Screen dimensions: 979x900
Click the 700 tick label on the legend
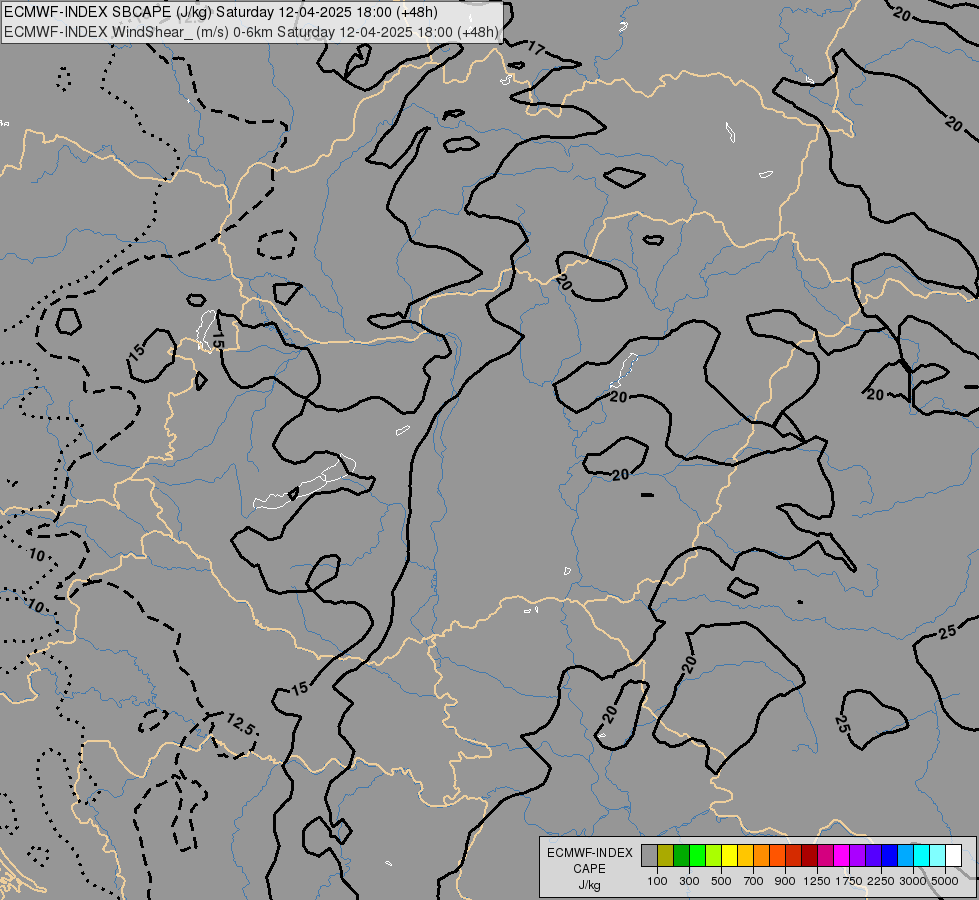(x=754, y=881)
